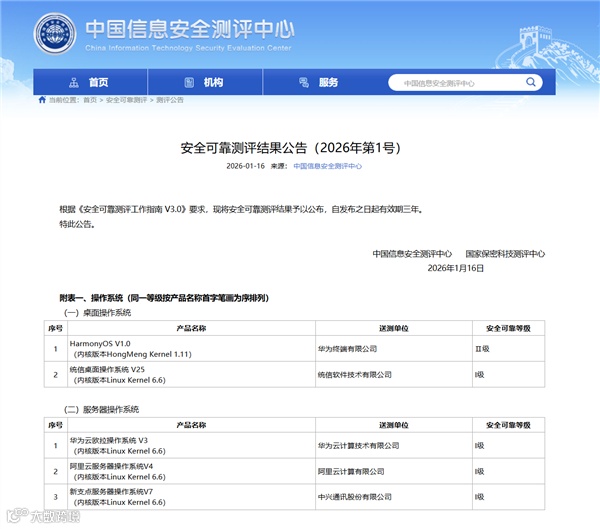Select the Ⅱ级 rating for HarmonyOS
The image size is (600, 529).
coord(509,349)
